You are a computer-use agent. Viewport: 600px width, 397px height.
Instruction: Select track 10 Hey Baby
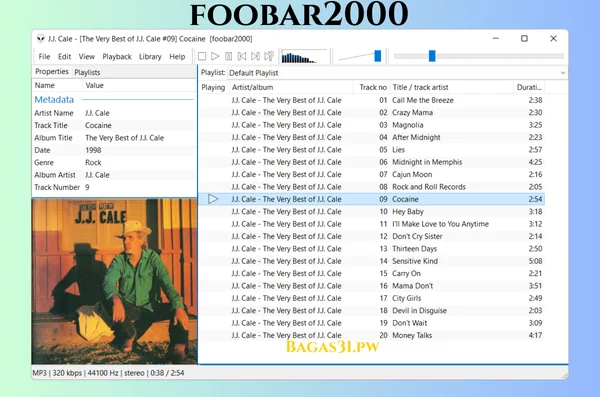(x=372, y=211)
